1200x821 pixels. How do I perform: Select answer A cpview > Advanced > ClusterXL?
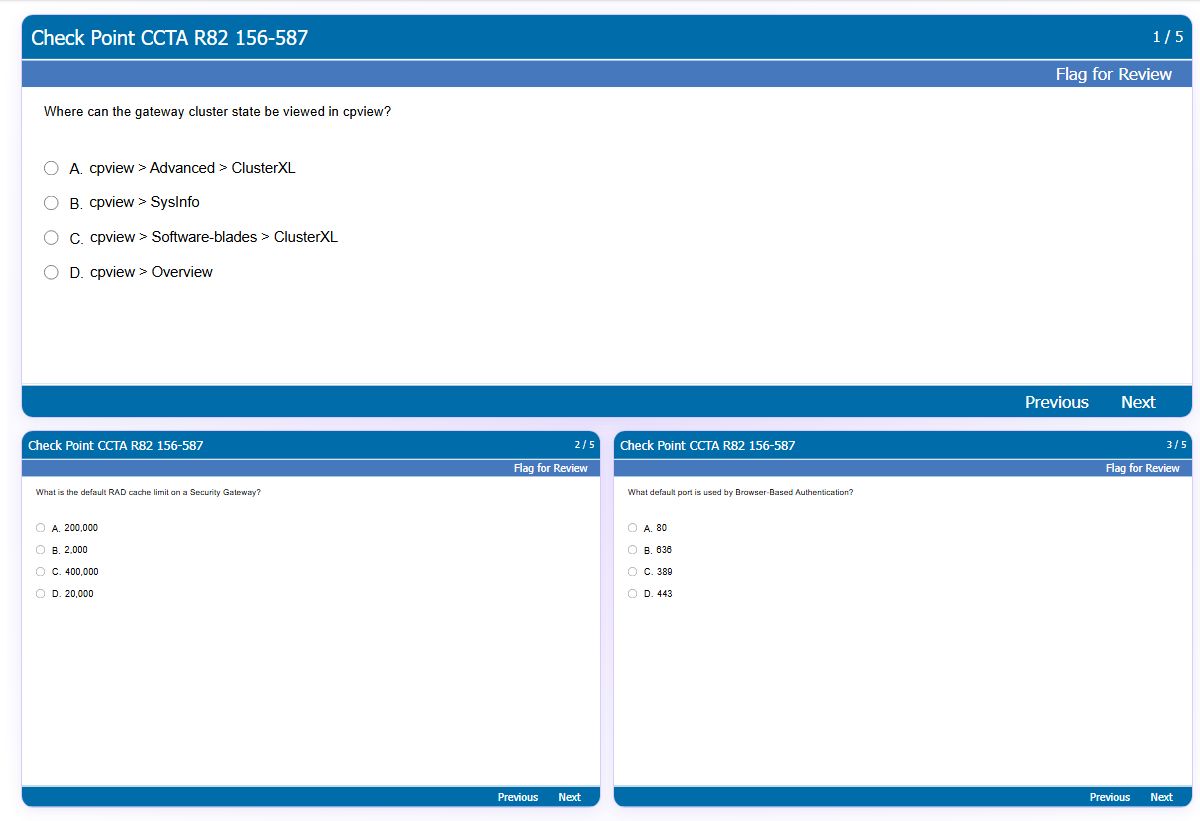[51, 168]
